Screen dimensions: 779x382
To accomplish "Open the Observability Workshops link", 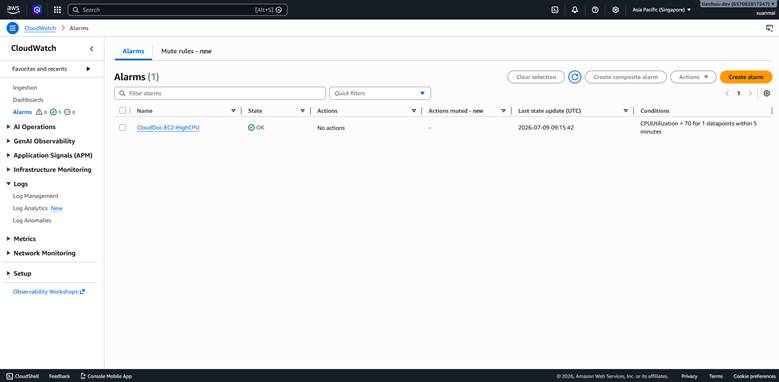I will (49, 292).
